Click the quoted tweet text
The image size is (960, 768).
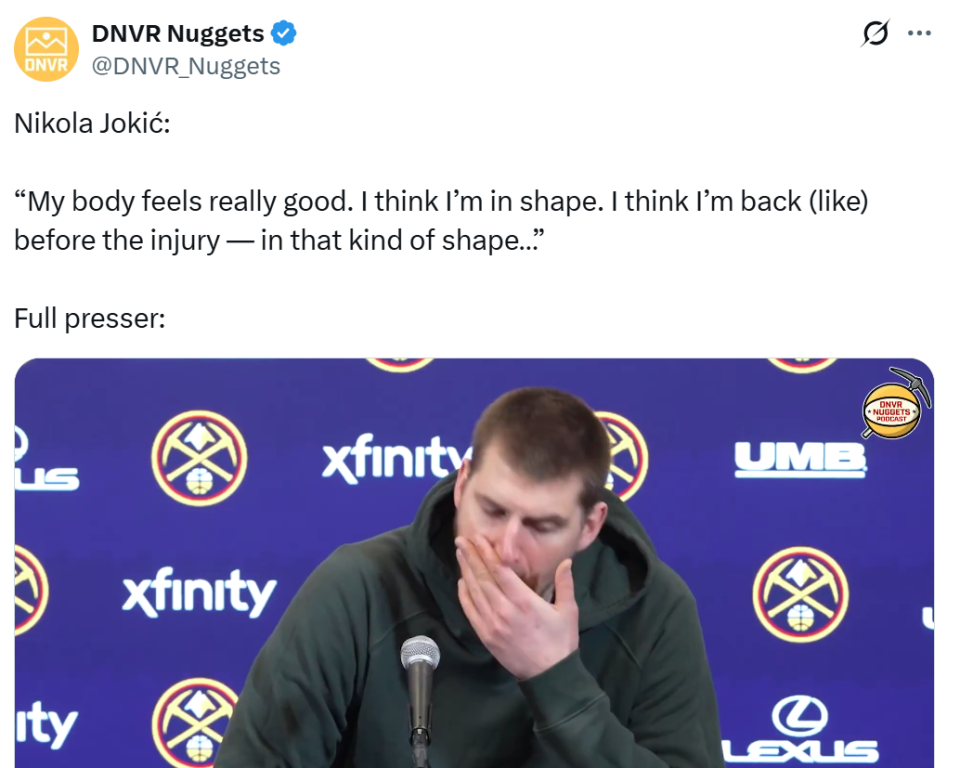[441, 220]
